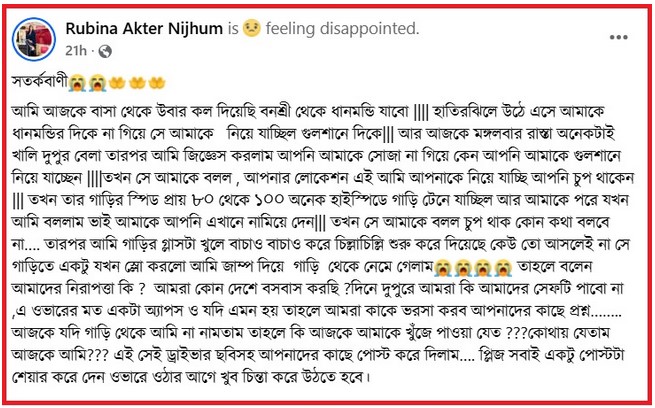
Task: Click the first yellow hands emoji in heading
Action: (117, 83)
